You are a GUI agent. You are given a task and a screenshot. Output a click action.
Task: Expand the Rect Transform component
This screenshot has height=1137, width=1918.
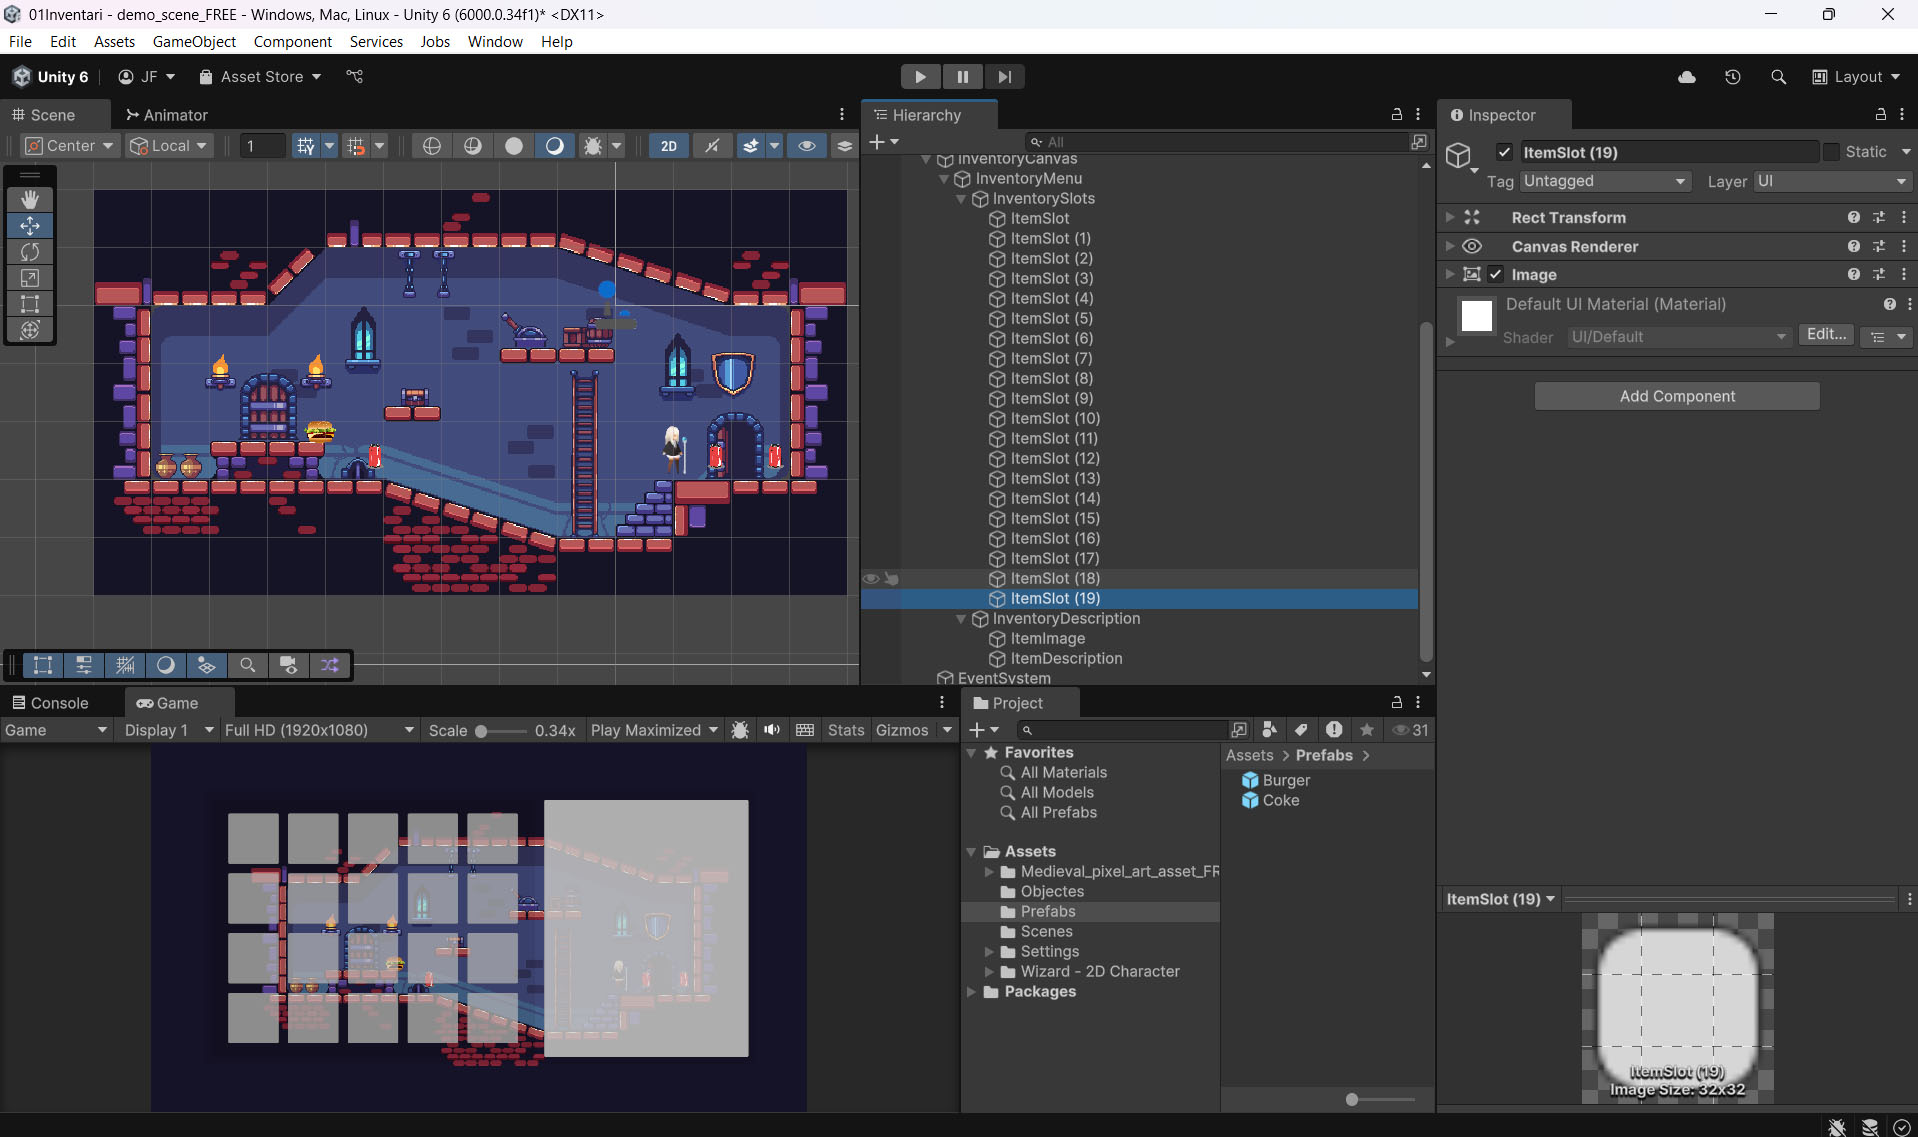click(x=1450, y=217)
